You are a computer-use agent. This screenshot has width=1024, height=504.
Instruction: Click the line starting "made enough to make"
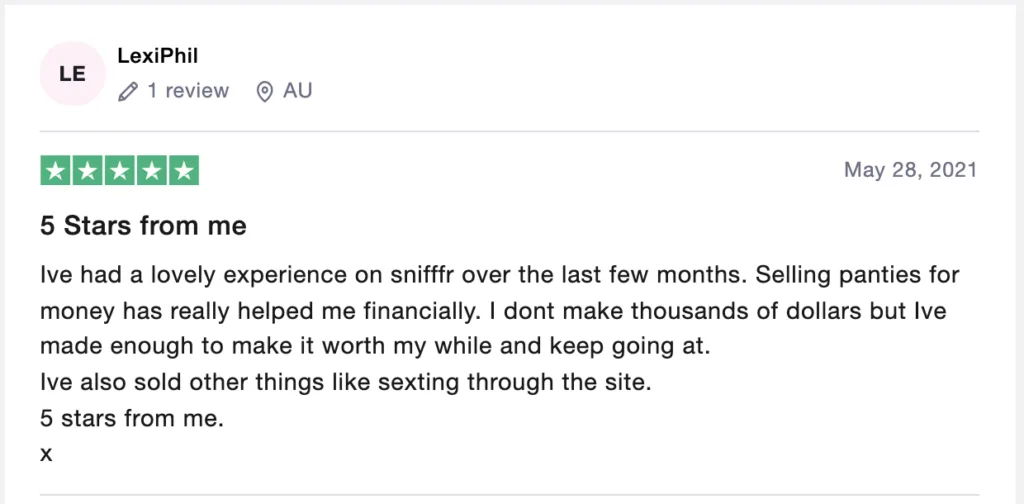click(375, 347)
